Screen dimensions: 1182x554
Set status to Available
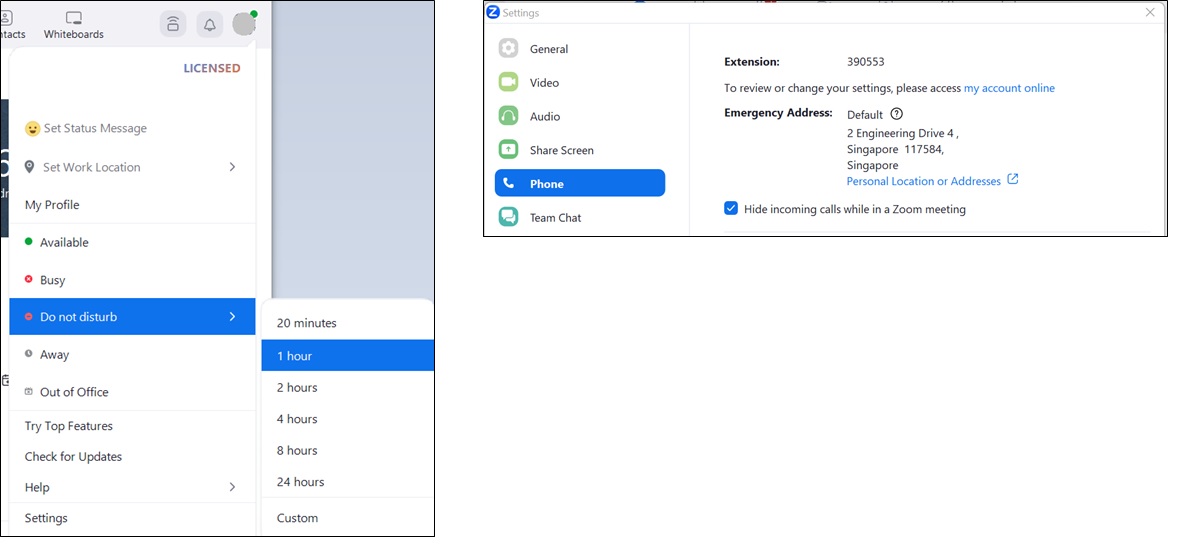(64, 242)
